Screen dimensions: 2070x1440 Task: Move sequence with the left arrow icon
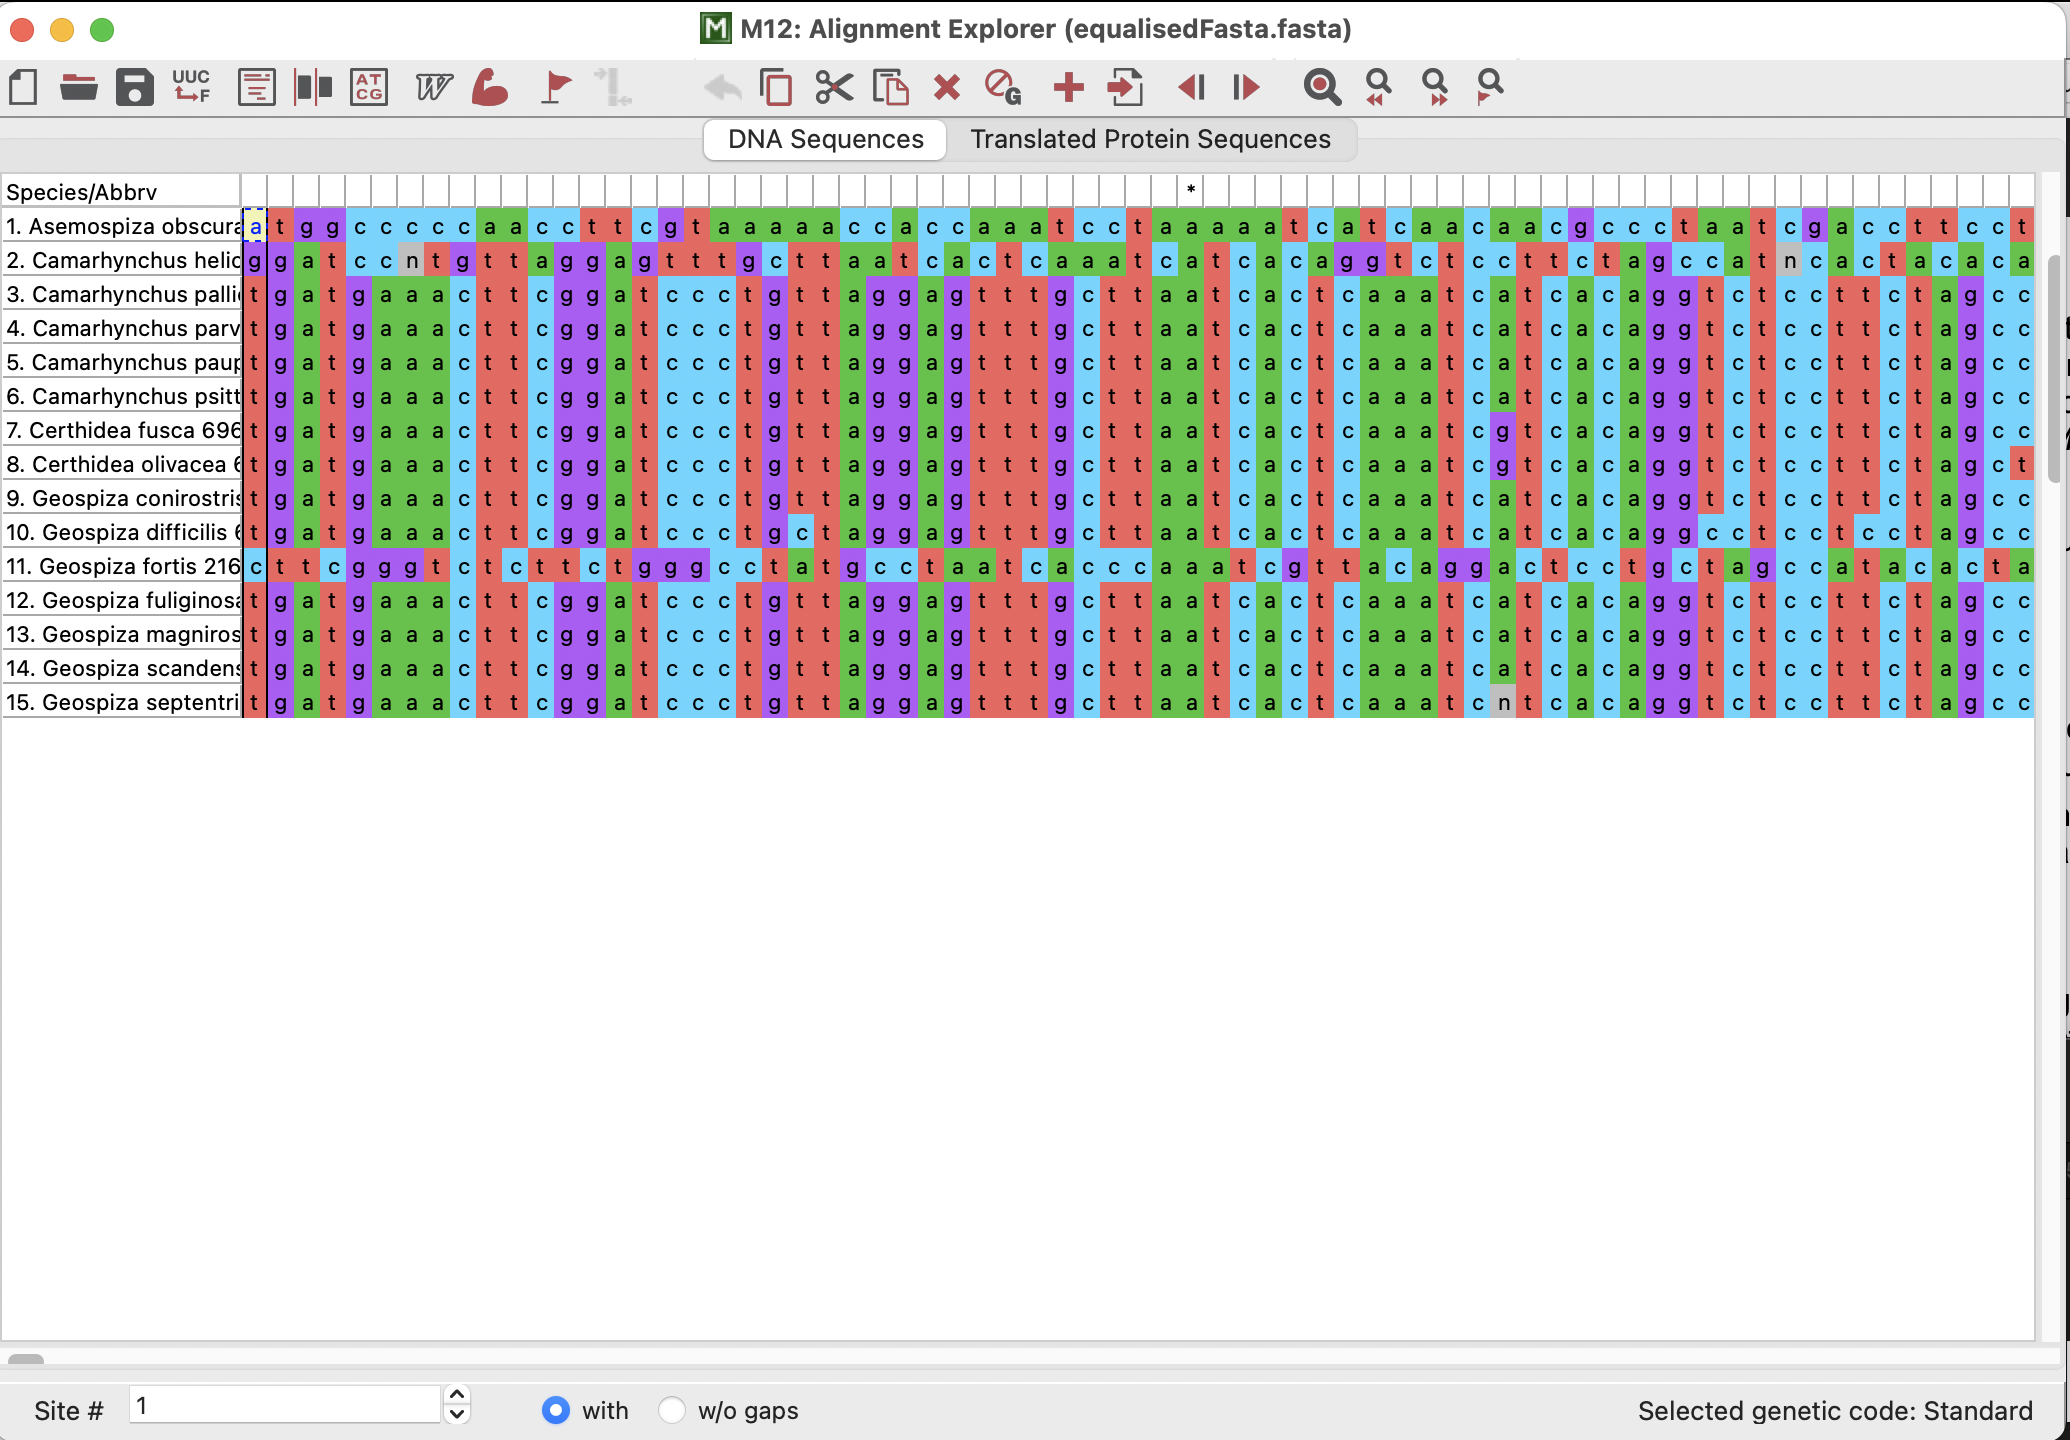(x=1191, y=87)
